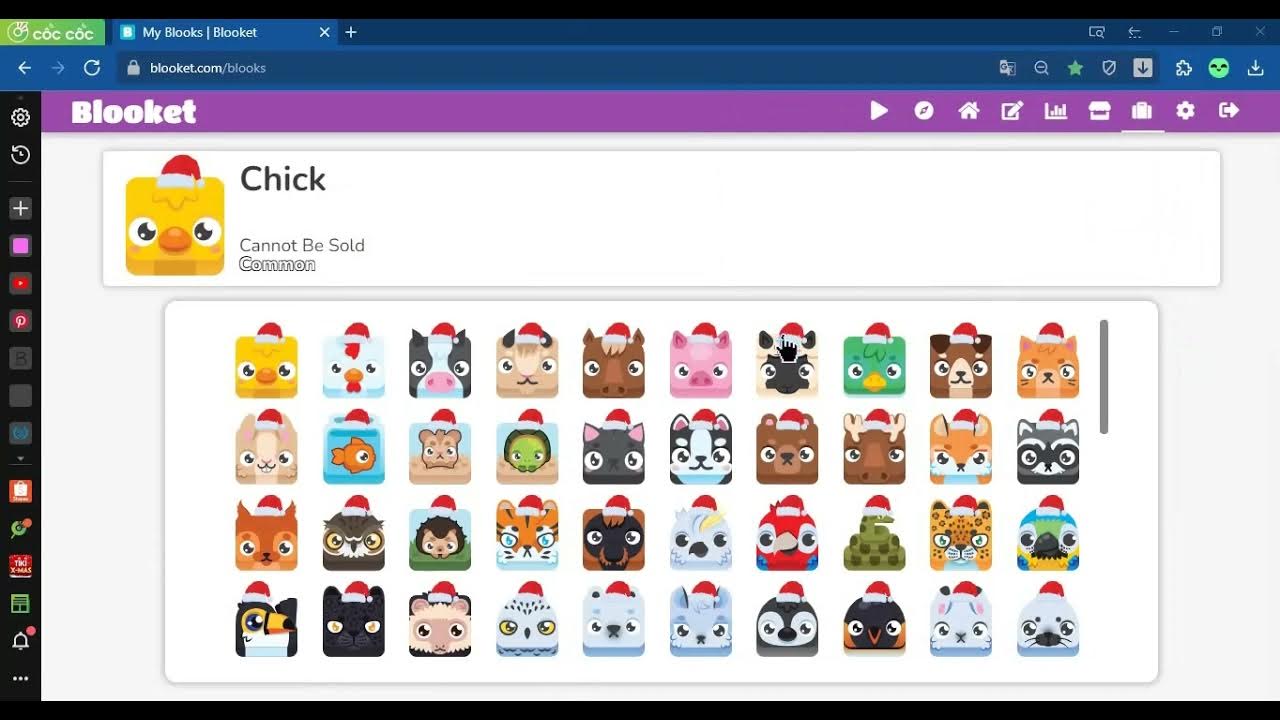Image resolution: width=1280 pixels, height=720 pixels.
Task: Open the translate page icon
Action: pyautogui.click(x=1007, y=68)
